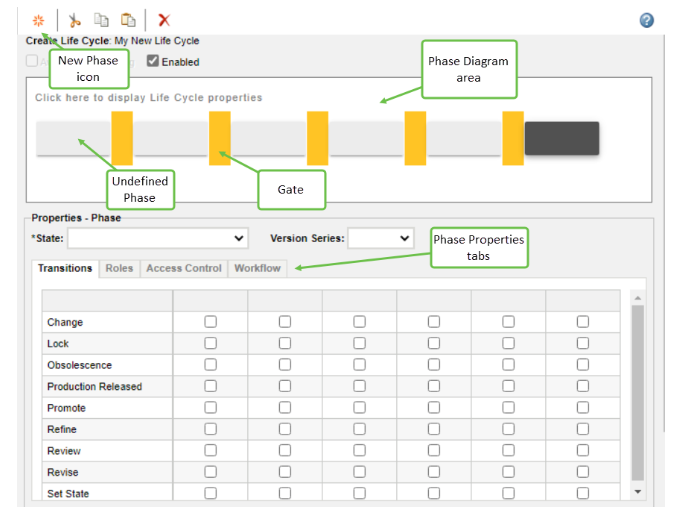Select the second undefined phase block
This screenshot has width=673, height=510.
(x=171, y=138)
